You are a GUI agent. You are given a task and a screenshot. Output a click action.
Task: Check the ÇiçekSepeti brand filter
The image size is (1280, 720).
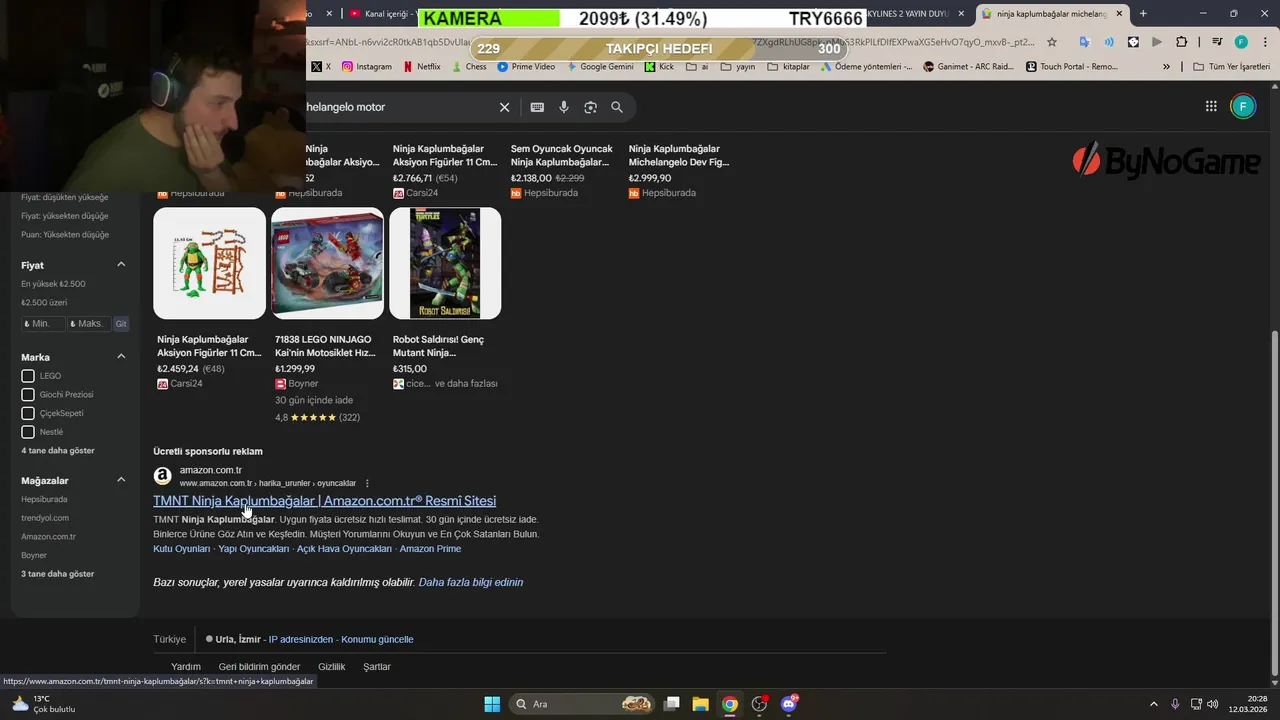(28, 413)
